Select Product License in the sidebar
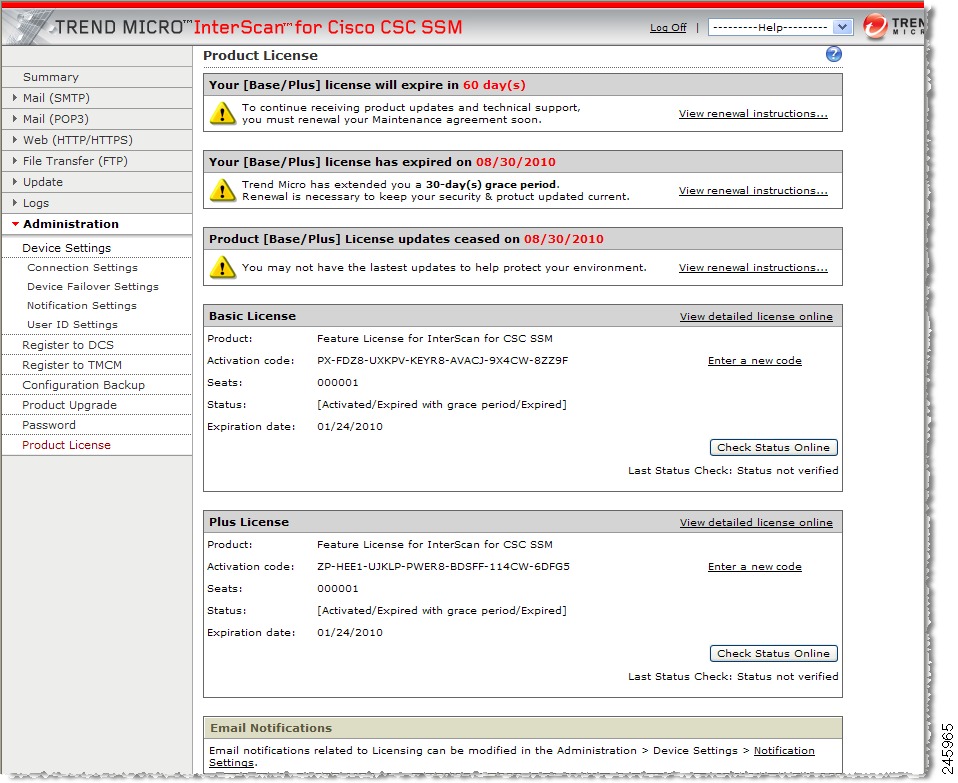This screenshot has width=958, height=783. pyautogui.click(x=67, y=445)
